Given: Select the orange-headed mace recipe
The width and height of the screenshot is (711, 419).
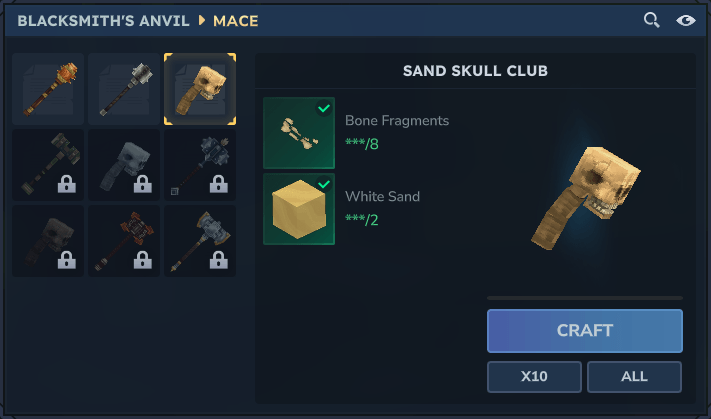Looking at the screenshot, I should click(x=48, y=89).
